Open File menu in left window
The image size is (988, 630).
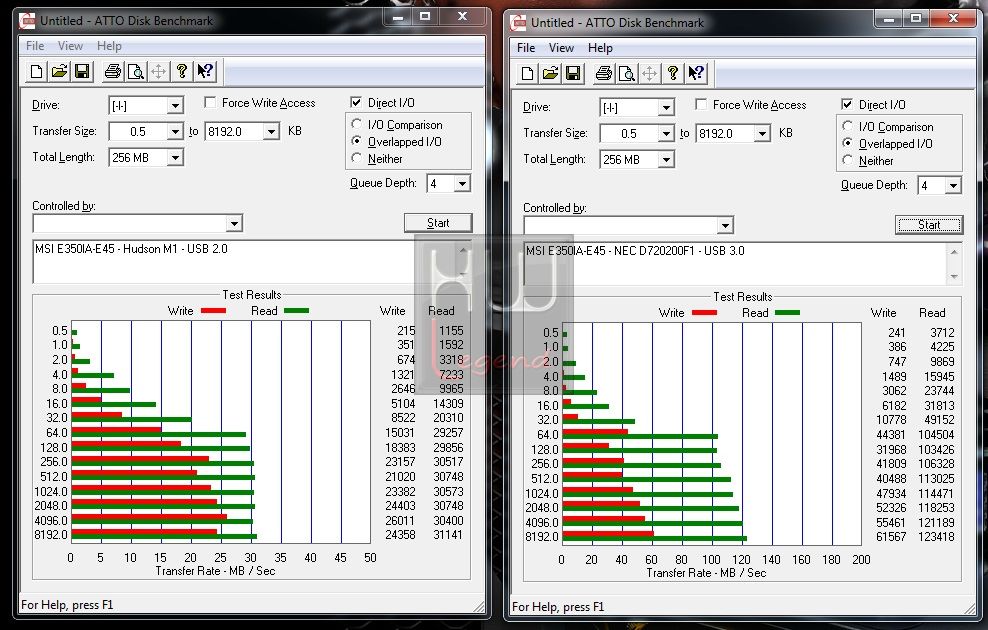click(35, 45)
